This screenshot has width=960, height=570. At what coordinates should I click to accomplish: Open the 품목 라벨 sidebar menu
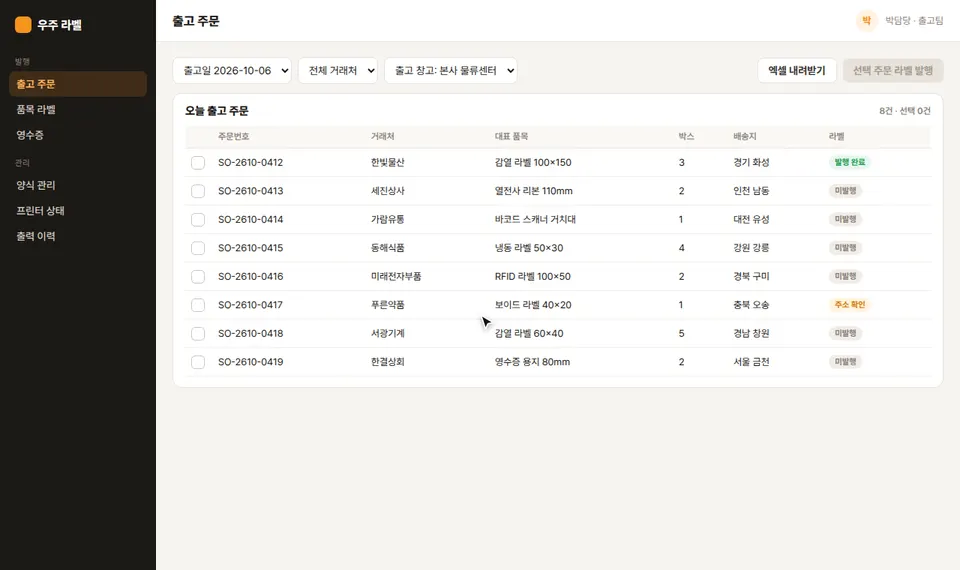[78, 110]
